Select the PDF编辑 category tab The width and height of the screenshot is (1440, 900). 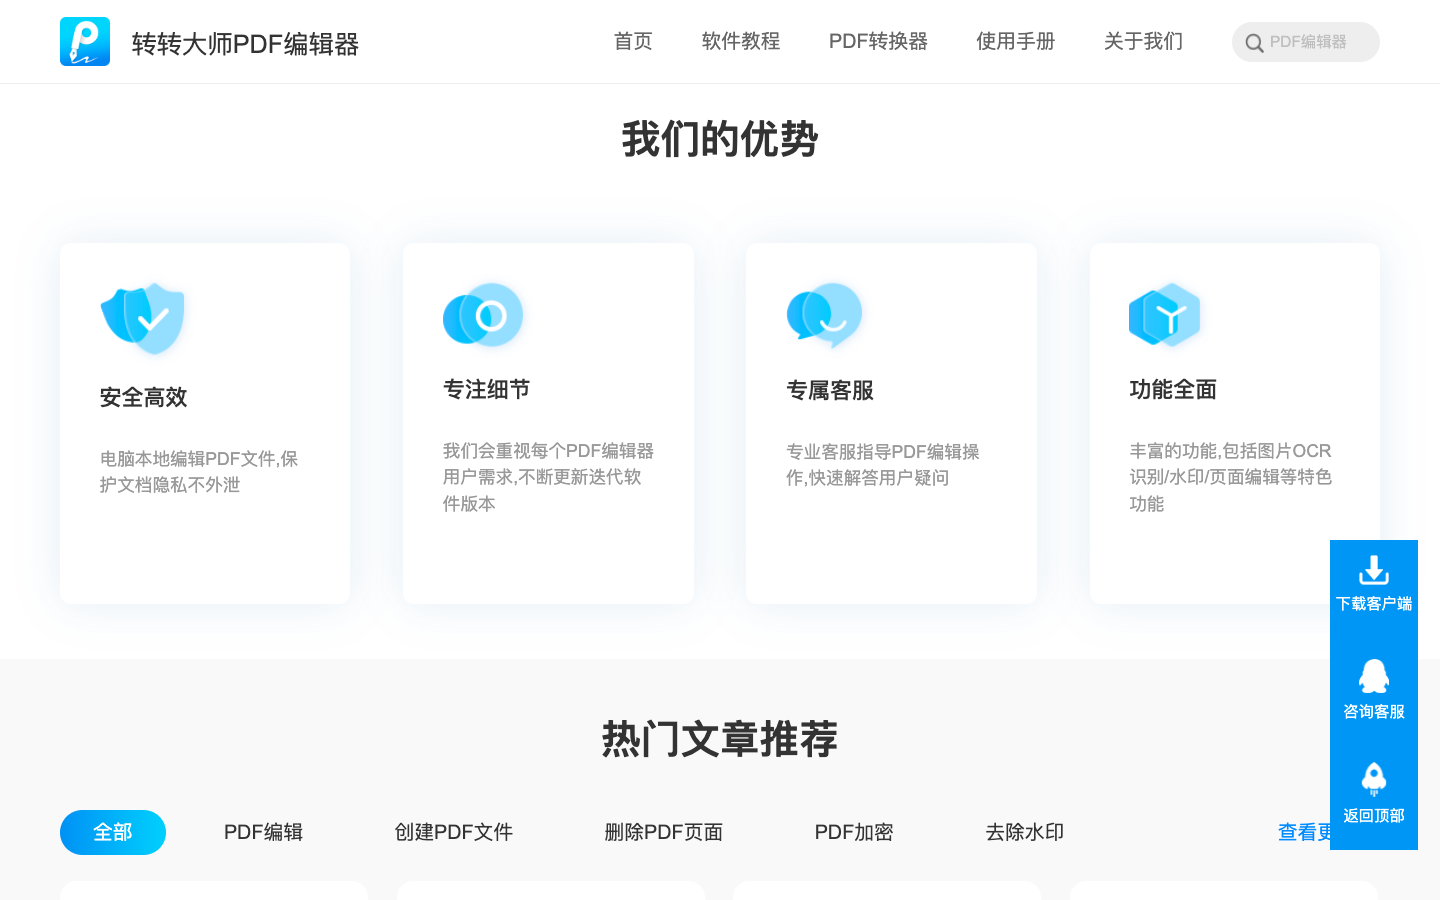tap(263, 832)
